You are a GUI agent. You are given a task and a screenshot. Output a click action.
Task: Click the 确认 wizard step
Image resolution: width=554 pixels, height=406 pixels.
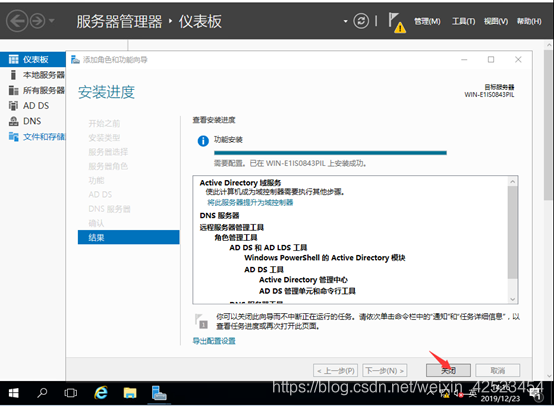pyautogui.click(x=96, y=223)
